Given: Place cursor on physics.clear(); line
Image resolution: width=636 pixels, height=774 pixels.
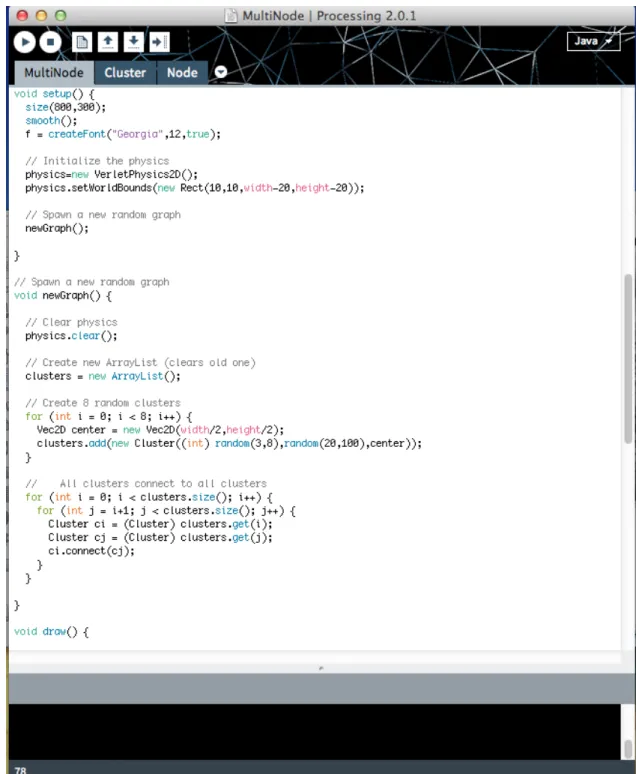Looking at the screenshot, I should point(71,336).
